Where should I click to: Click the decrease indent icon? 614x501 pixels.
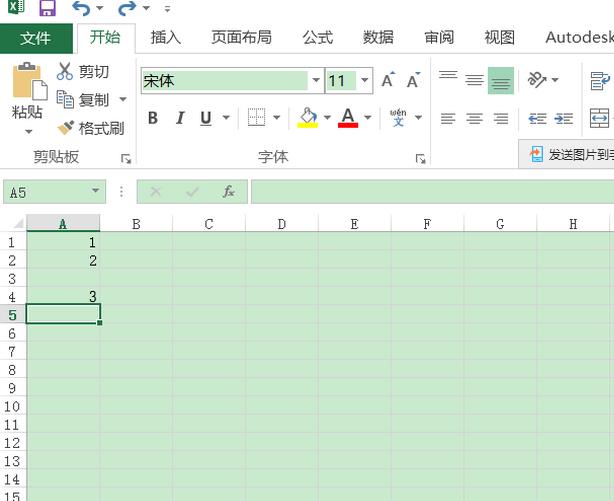[537, 118]
